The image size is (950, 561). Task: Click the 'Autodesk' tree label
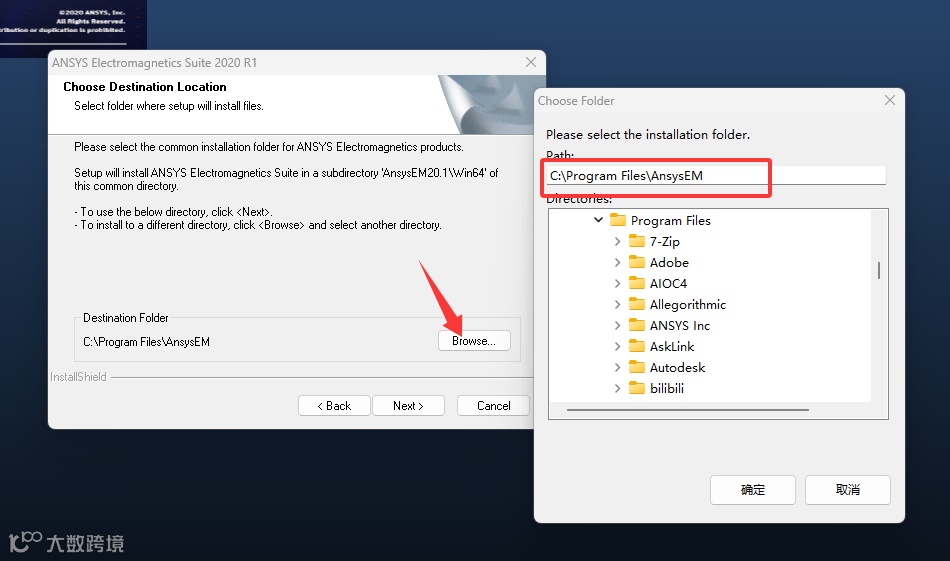click(x=677, y=368)
